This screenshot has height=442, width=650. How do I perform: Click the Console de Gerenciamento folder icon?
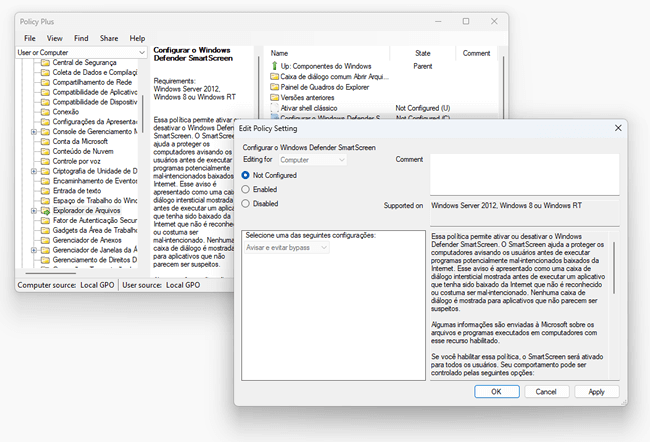coord(46,132)
